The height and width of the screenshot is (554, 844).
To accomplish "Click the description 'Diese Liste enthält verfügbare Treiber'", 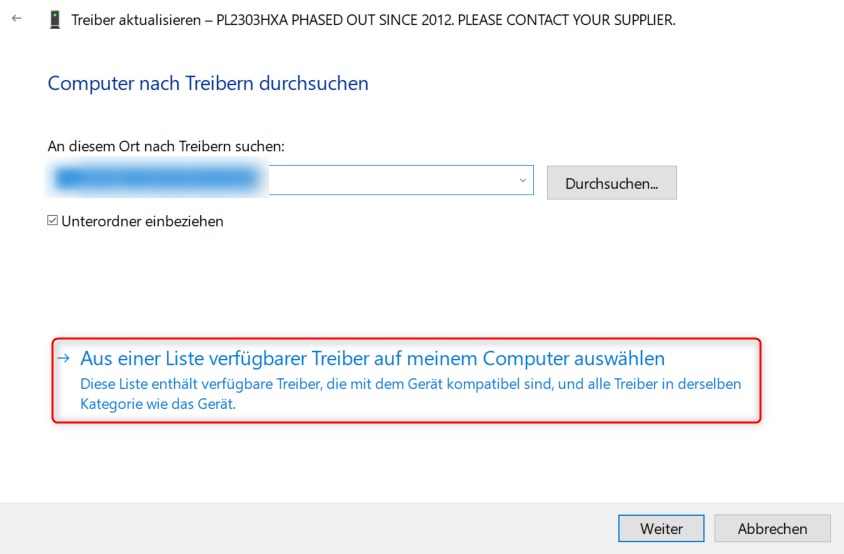I will pyautogui.click(x=410, y=384).
